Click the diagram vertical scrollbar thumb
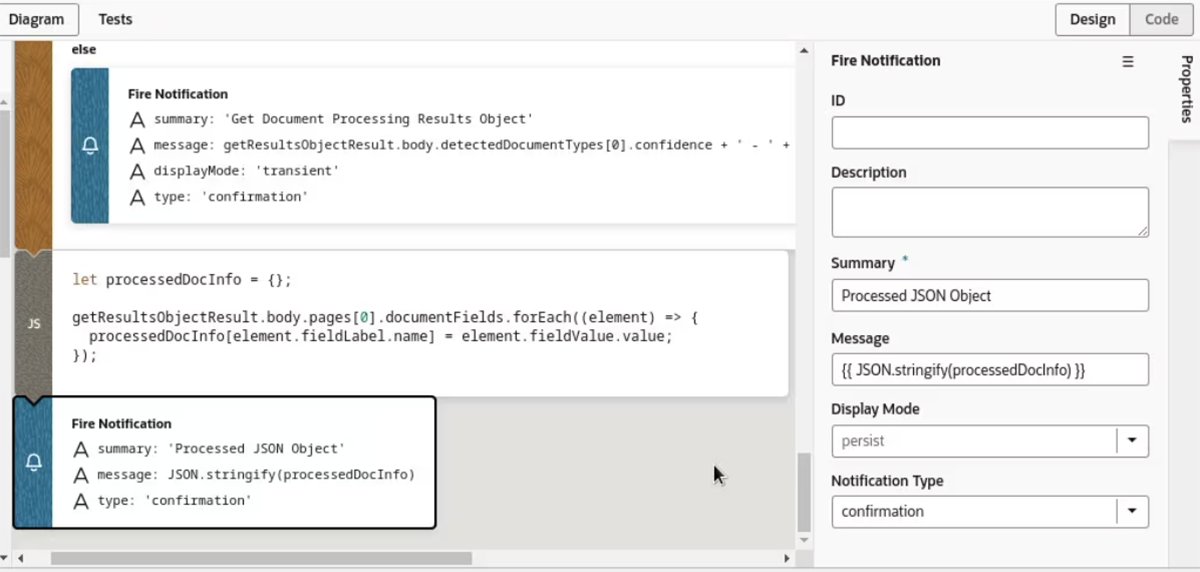 tap(804, 492)
